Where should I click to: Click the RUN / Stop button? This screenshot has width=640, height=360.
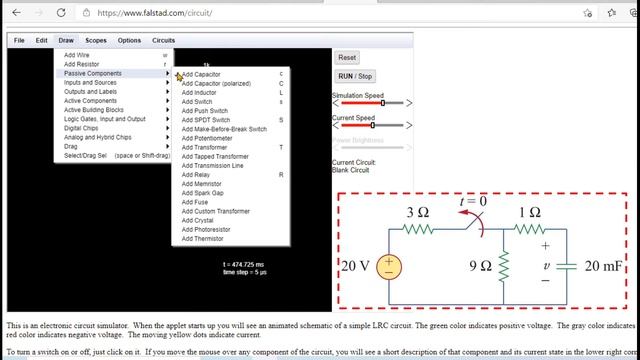click(355, 76)
